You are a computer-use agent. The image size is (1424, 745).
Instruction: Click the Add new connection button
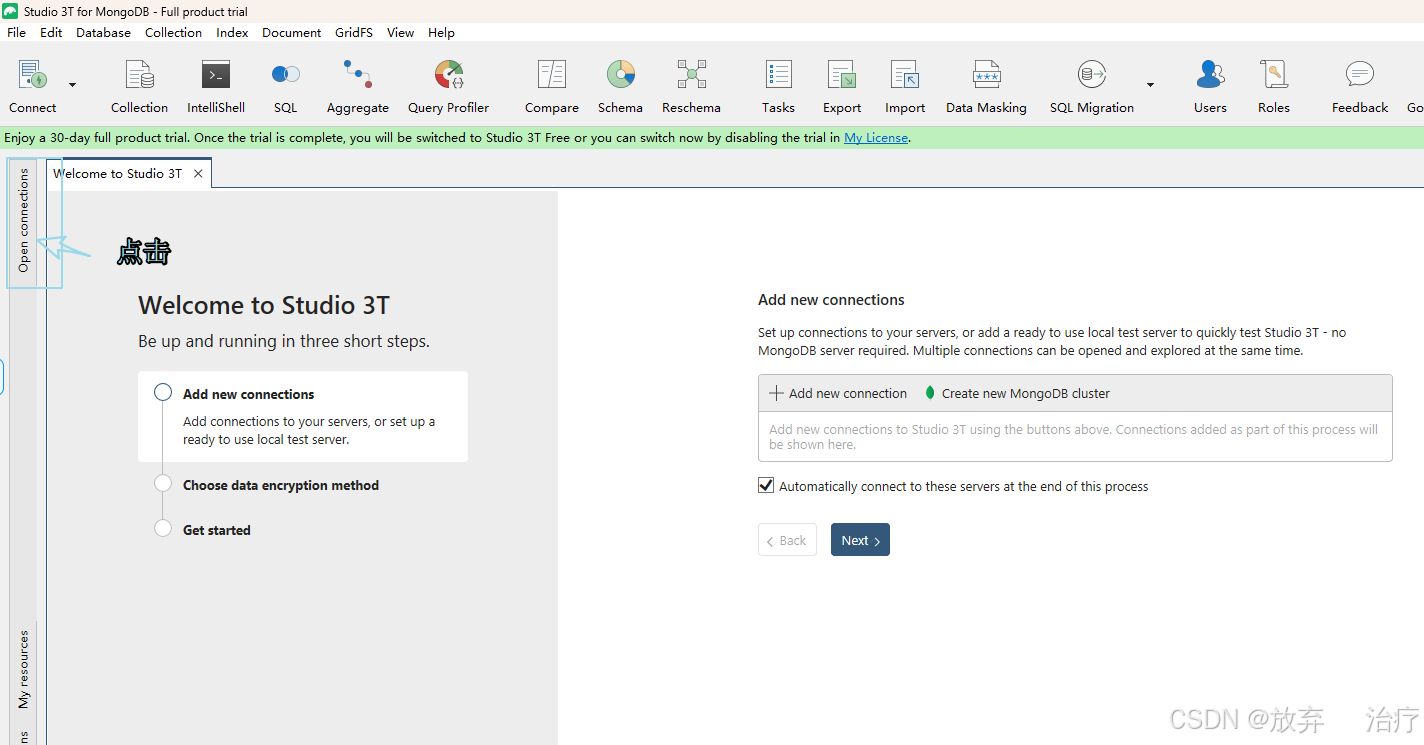[x=837, y=393]
